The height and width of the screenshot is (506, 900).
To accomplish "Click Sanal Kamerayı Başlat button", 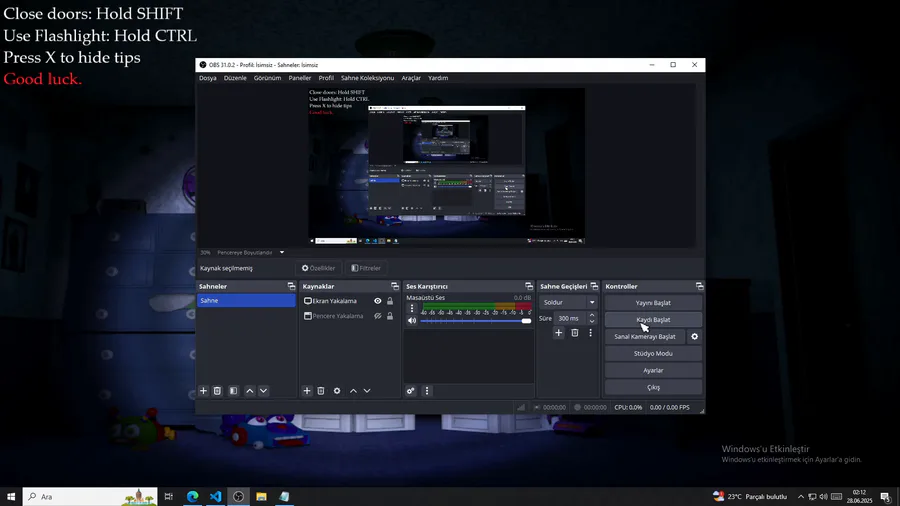I will pyautogui.click(x=645, y=337).
